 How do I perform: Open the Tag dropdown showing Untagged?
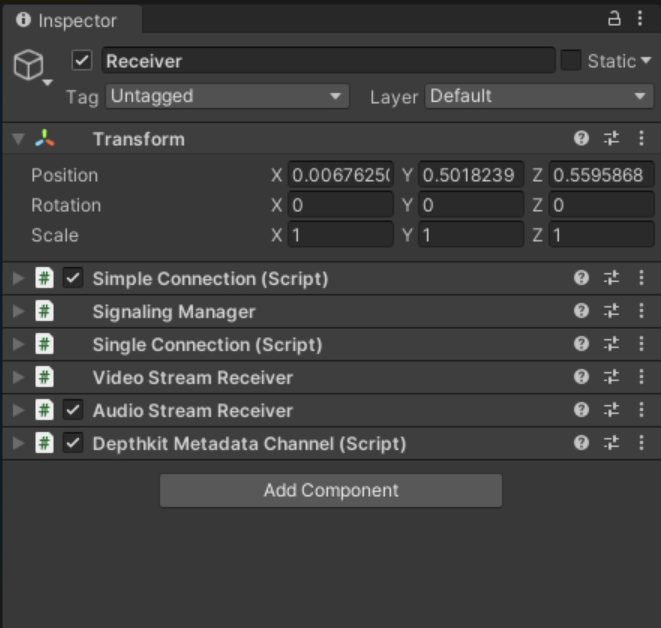pyautogui.click(x=227, y=96)
